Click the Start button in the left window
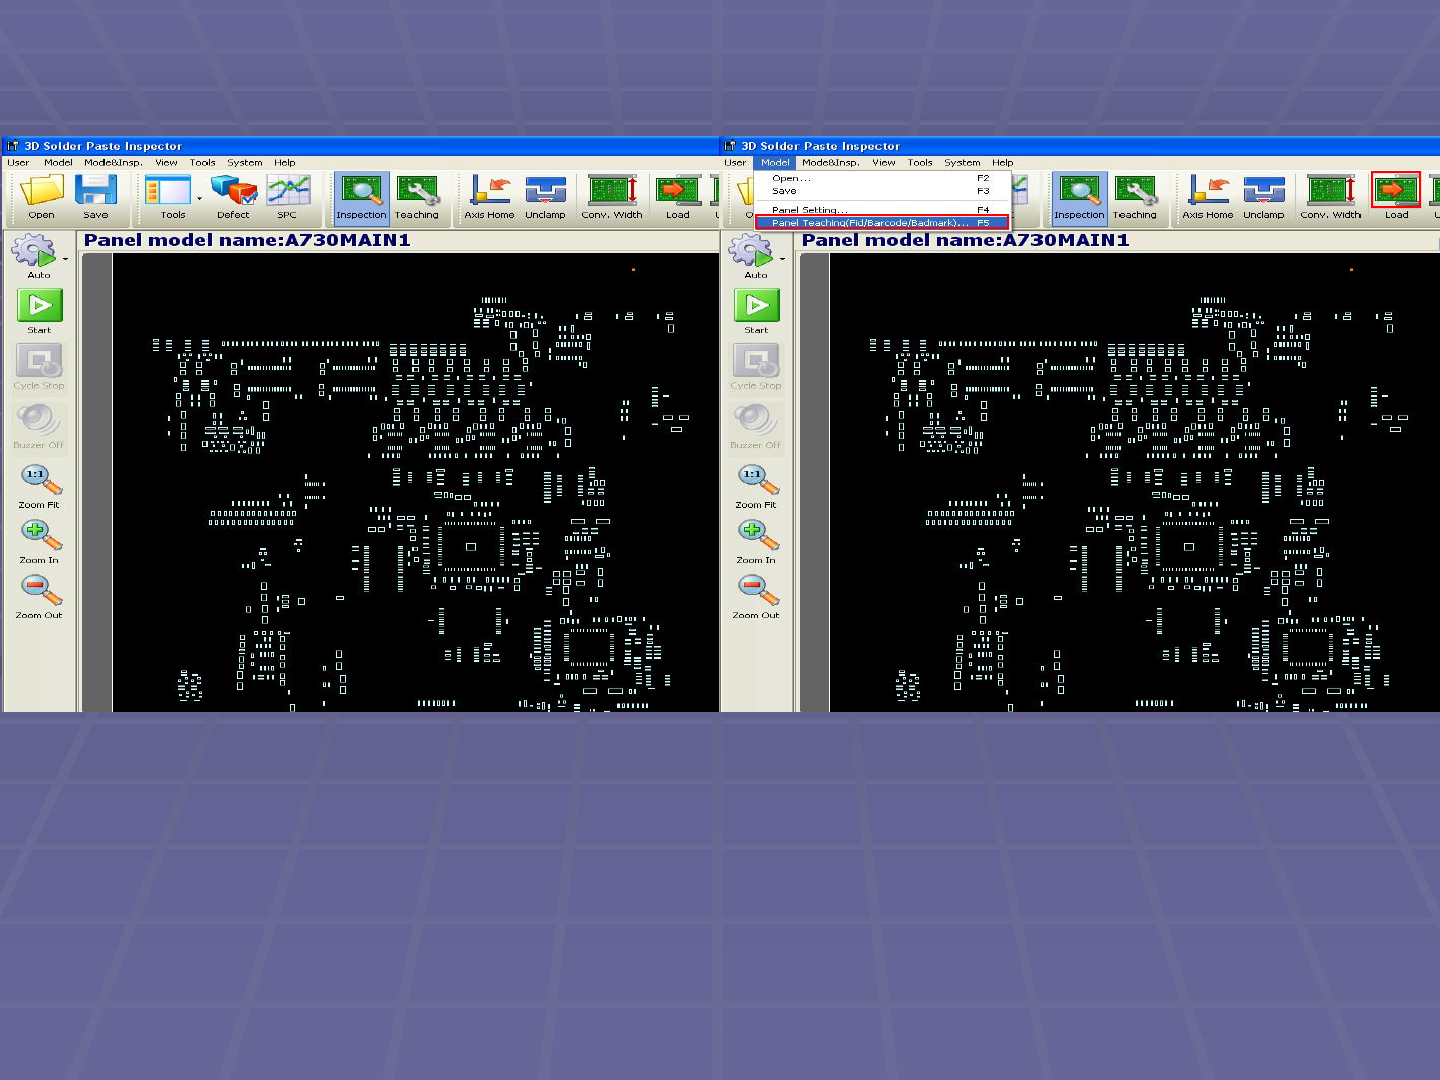Image resolution: width=1440 pixels, height=1080 pixels. tap(39, 311)
